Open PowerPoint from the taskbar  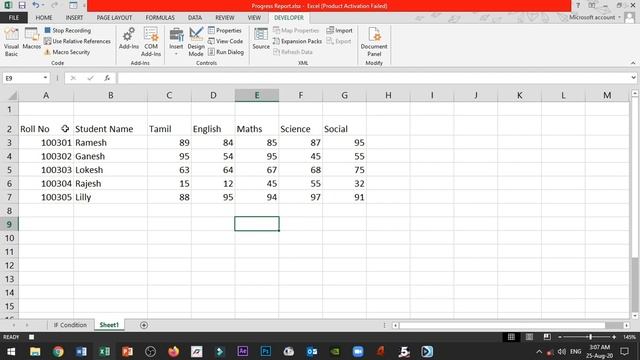pyautogui.click(x=127, y=351)
